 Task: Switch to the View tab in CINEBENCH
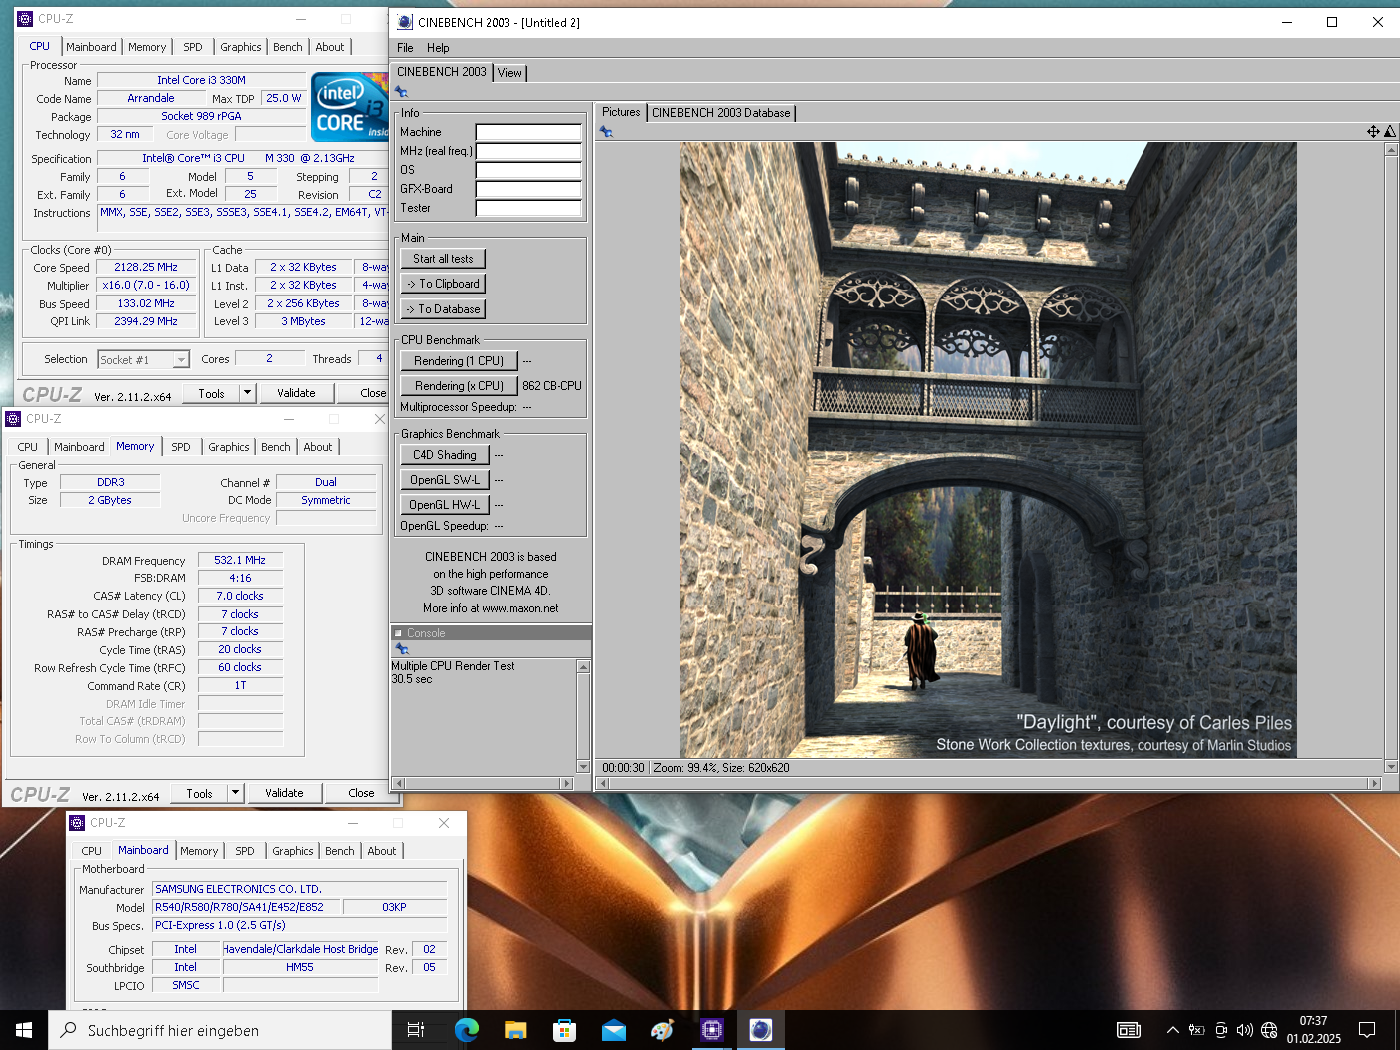pos(510,73)
